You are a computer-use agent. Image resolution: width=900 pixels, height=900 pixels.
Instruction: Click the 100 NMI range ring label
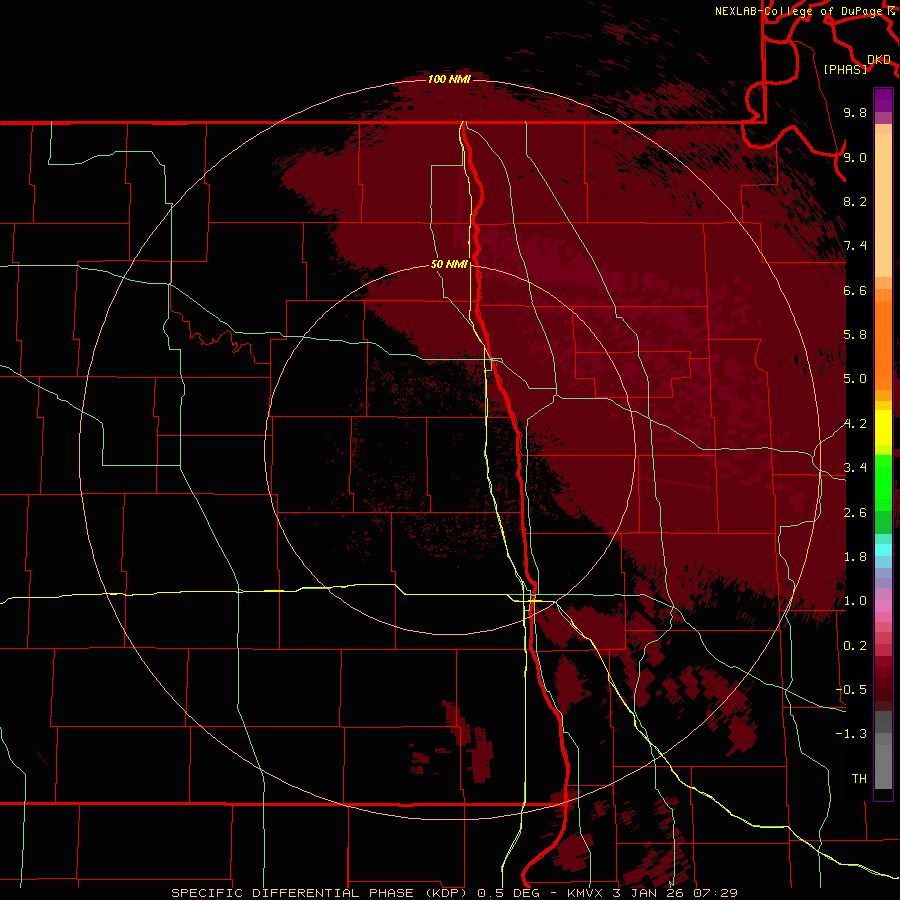coord(449,79)
